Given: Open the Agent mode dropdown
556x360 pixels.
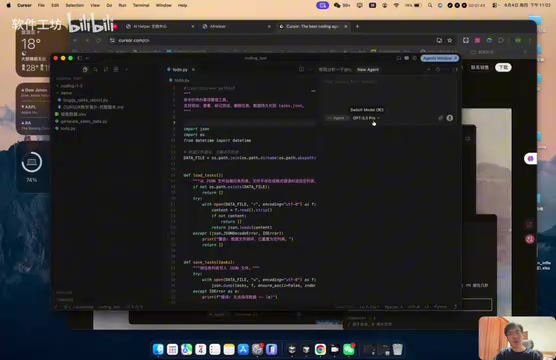Looking at the screenshot, I should click(338, 118).
